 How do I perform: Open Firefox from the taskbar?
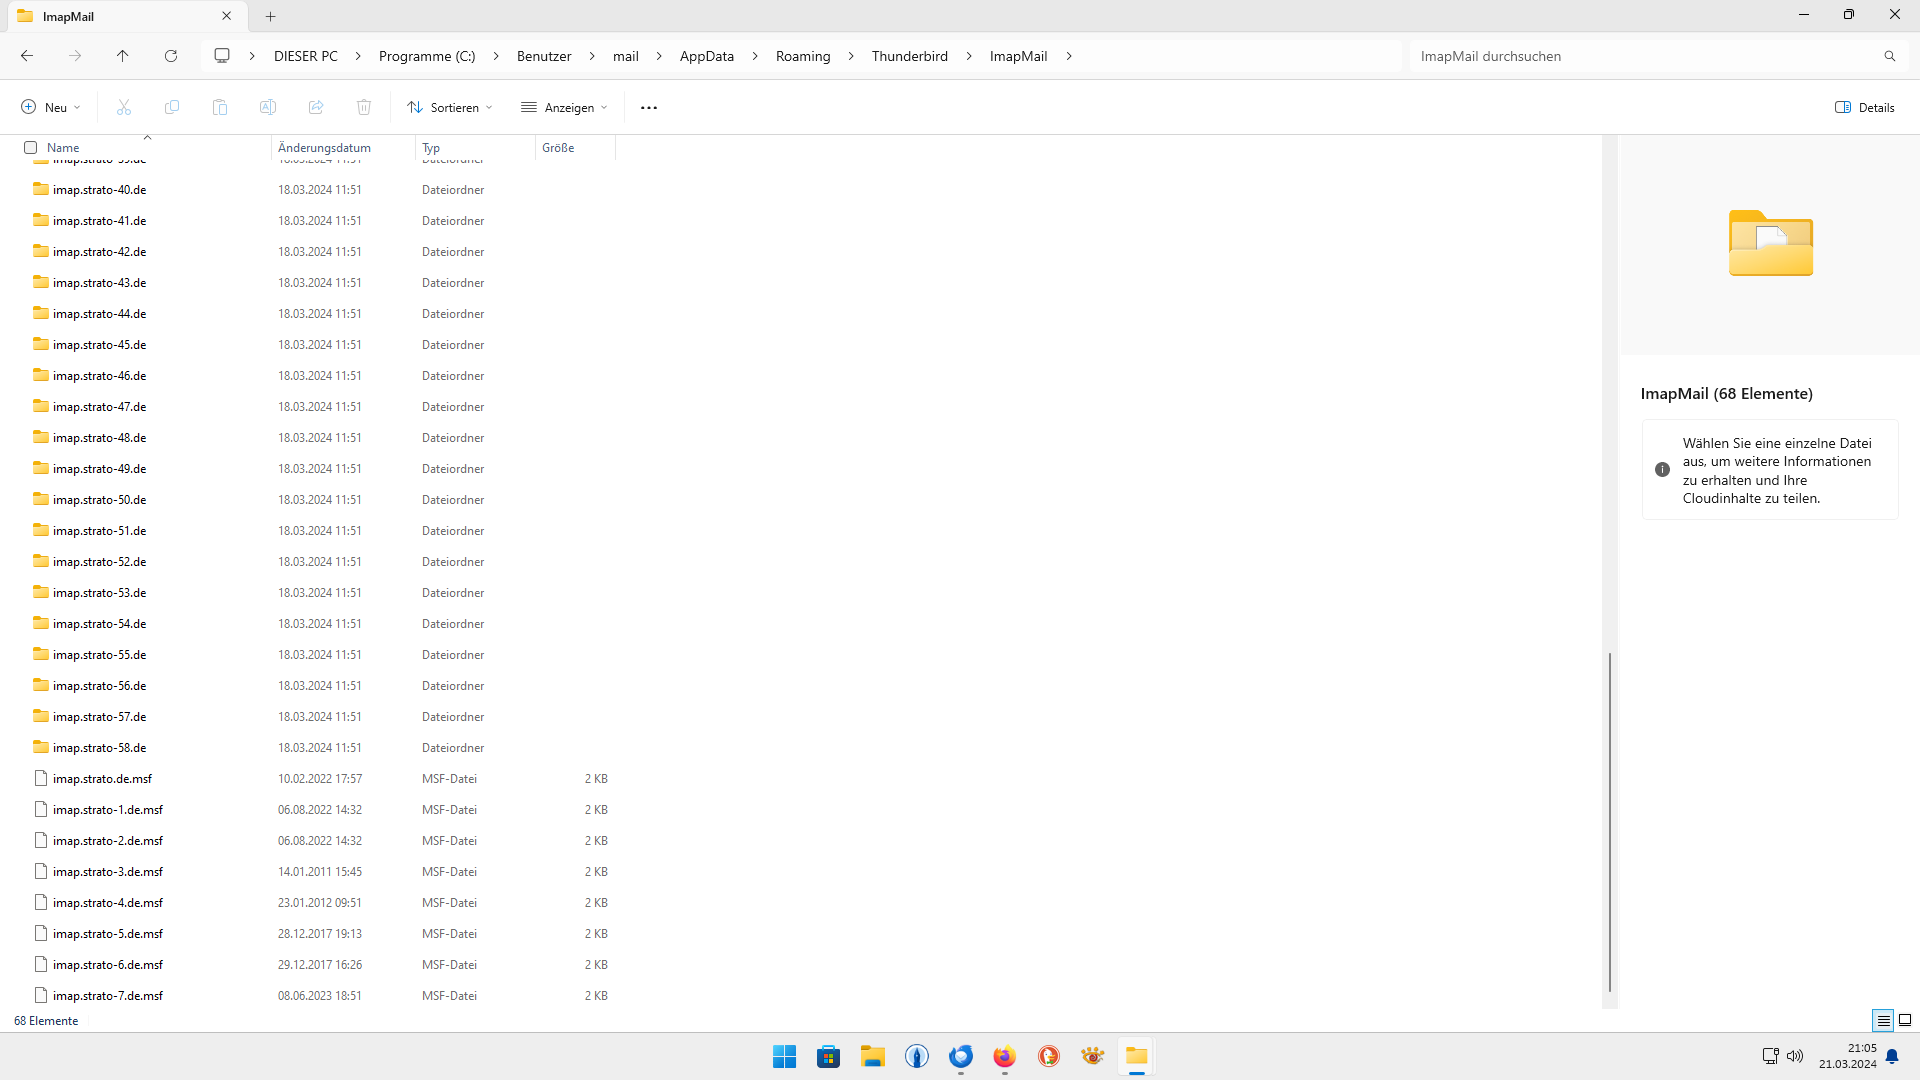pyautogui.click(x=1005, y=1056)
